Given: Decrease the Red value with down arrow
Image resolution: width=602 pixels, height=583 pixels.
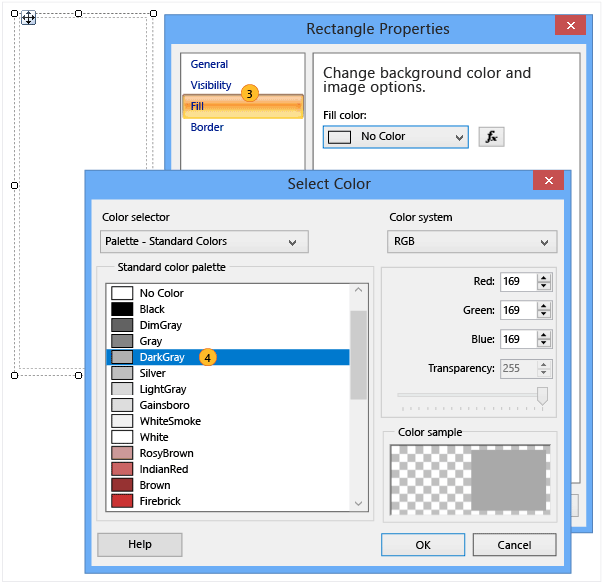Looking at the screenshot, I should point(544,286).
